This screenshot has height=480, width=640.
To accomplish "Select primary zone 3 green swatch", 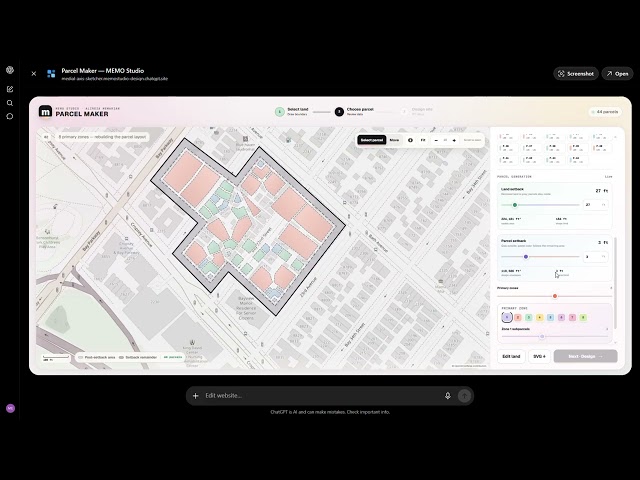I will click(x=529, y=317).
